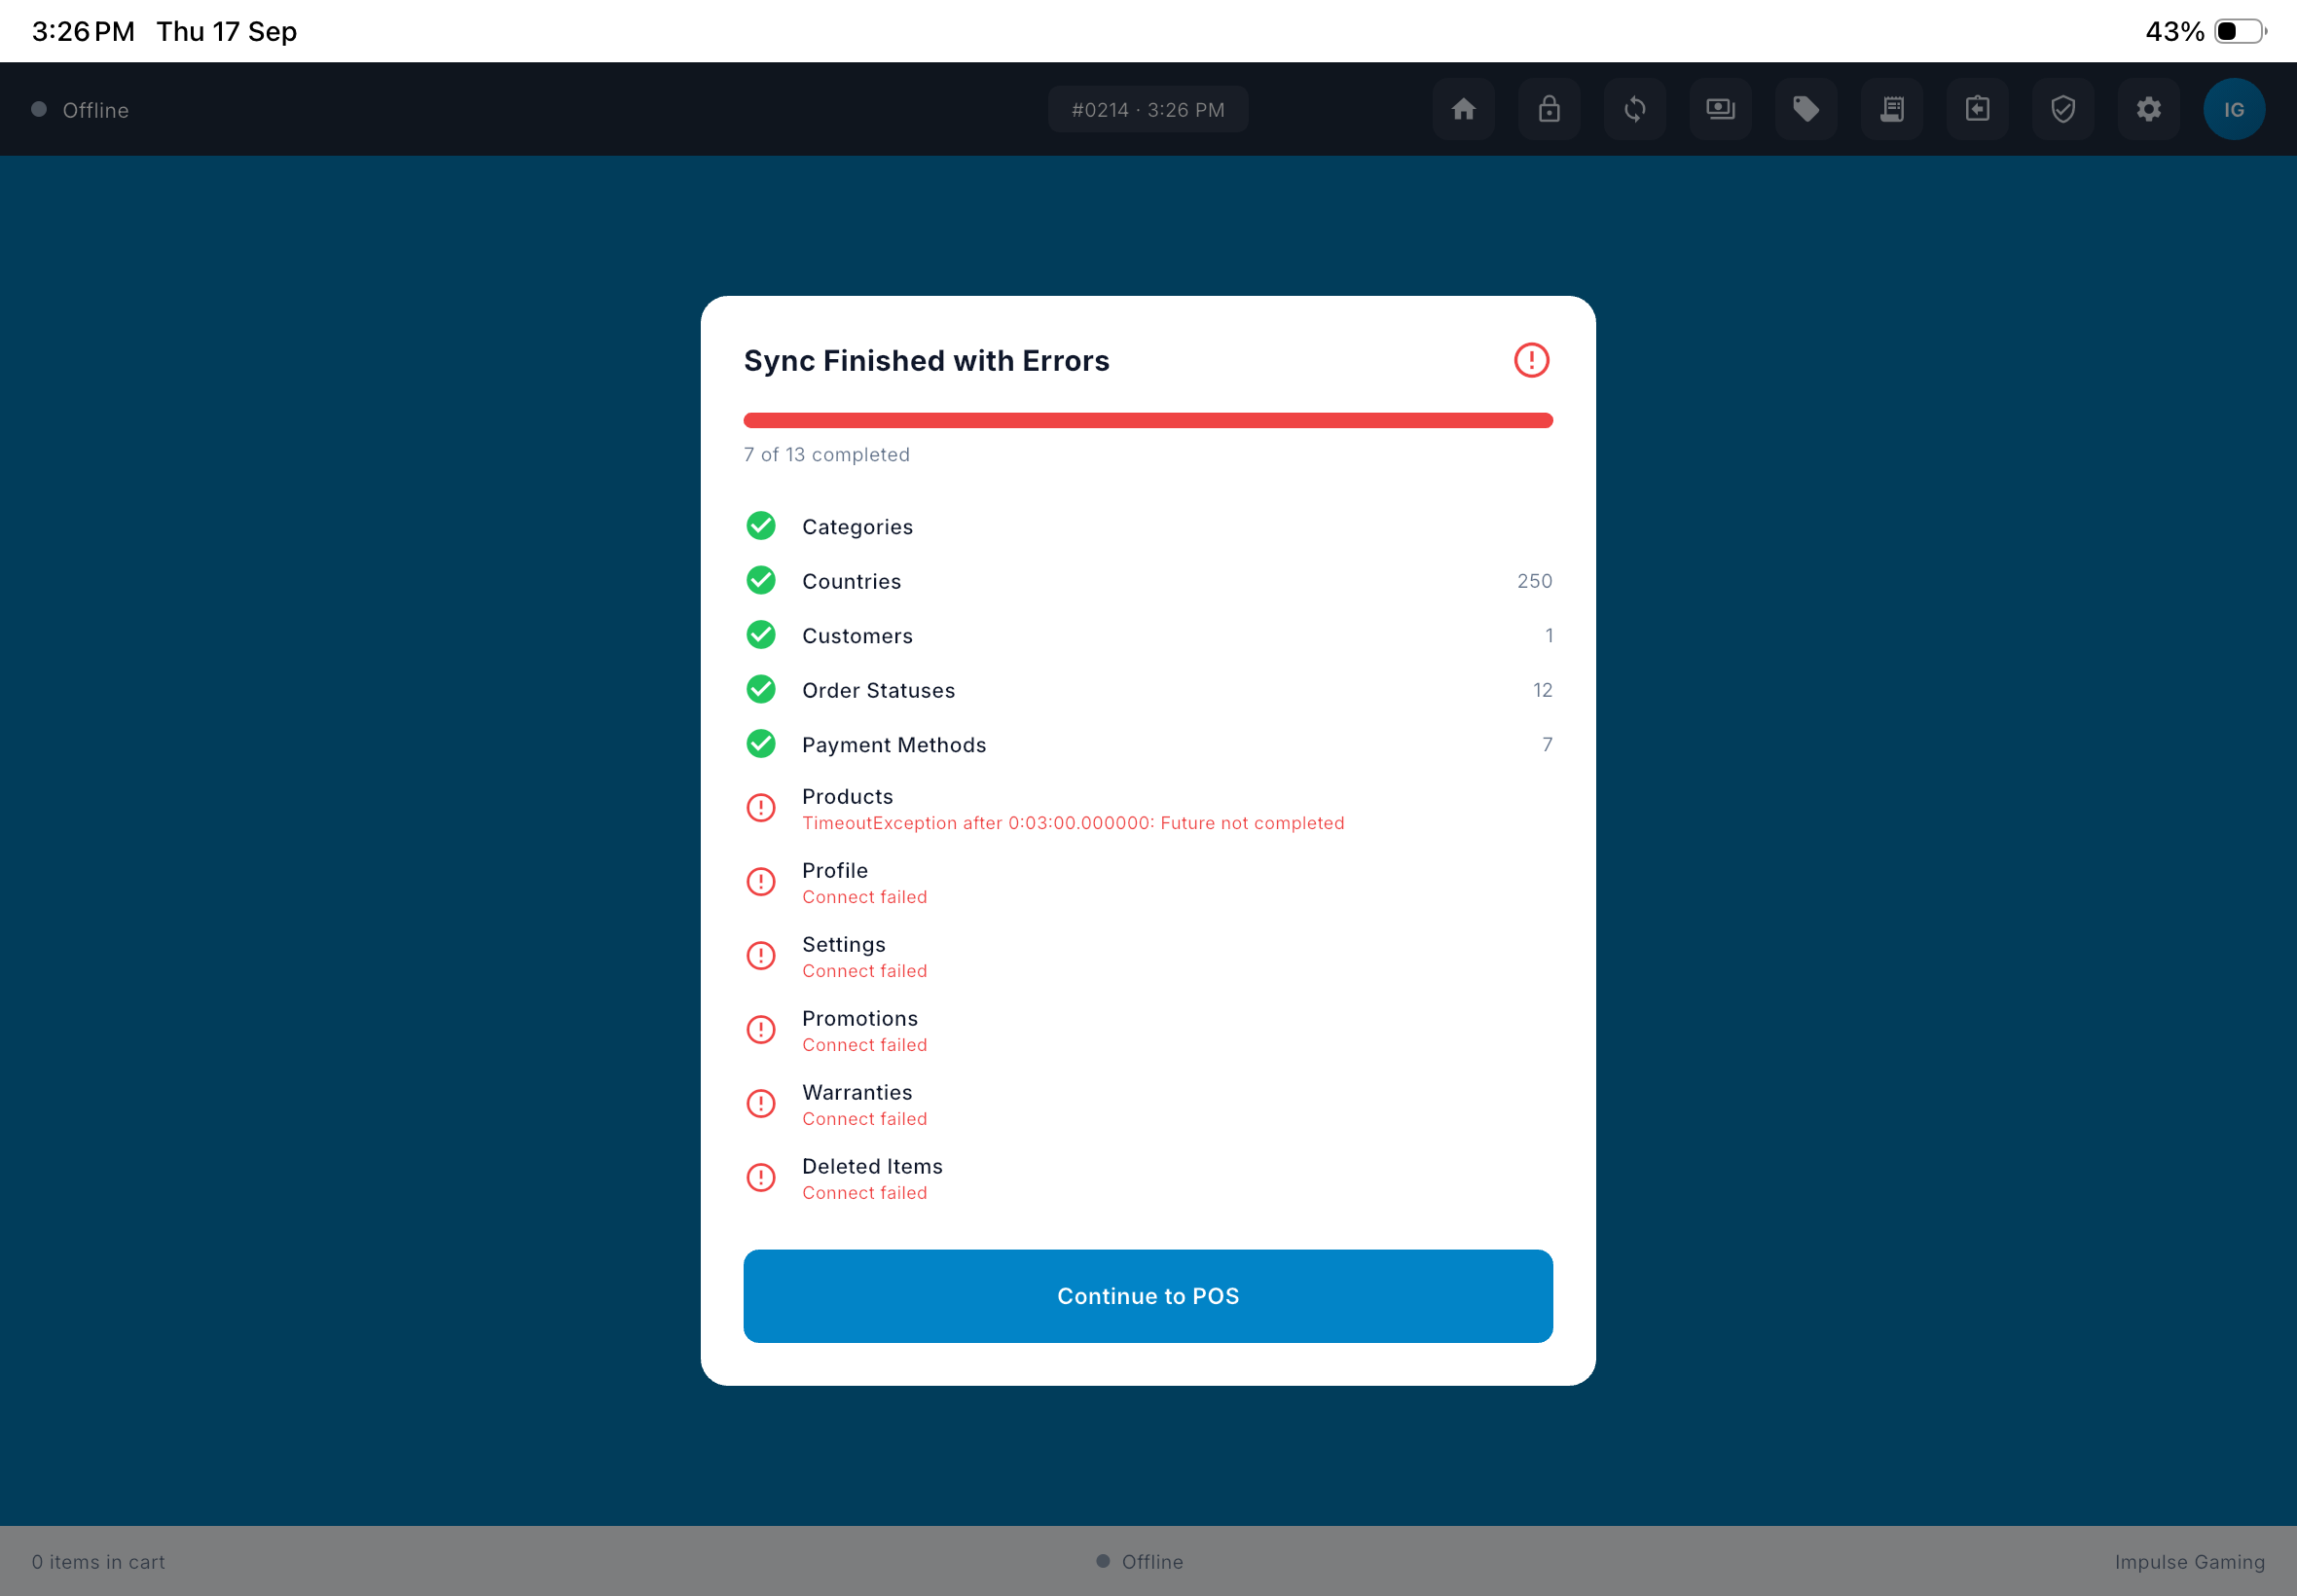The height and width of the screenshot is (1596, 2297).
Task: Tap the green check beside Categories
Action: pyautogui.click(x=761, y=526)
